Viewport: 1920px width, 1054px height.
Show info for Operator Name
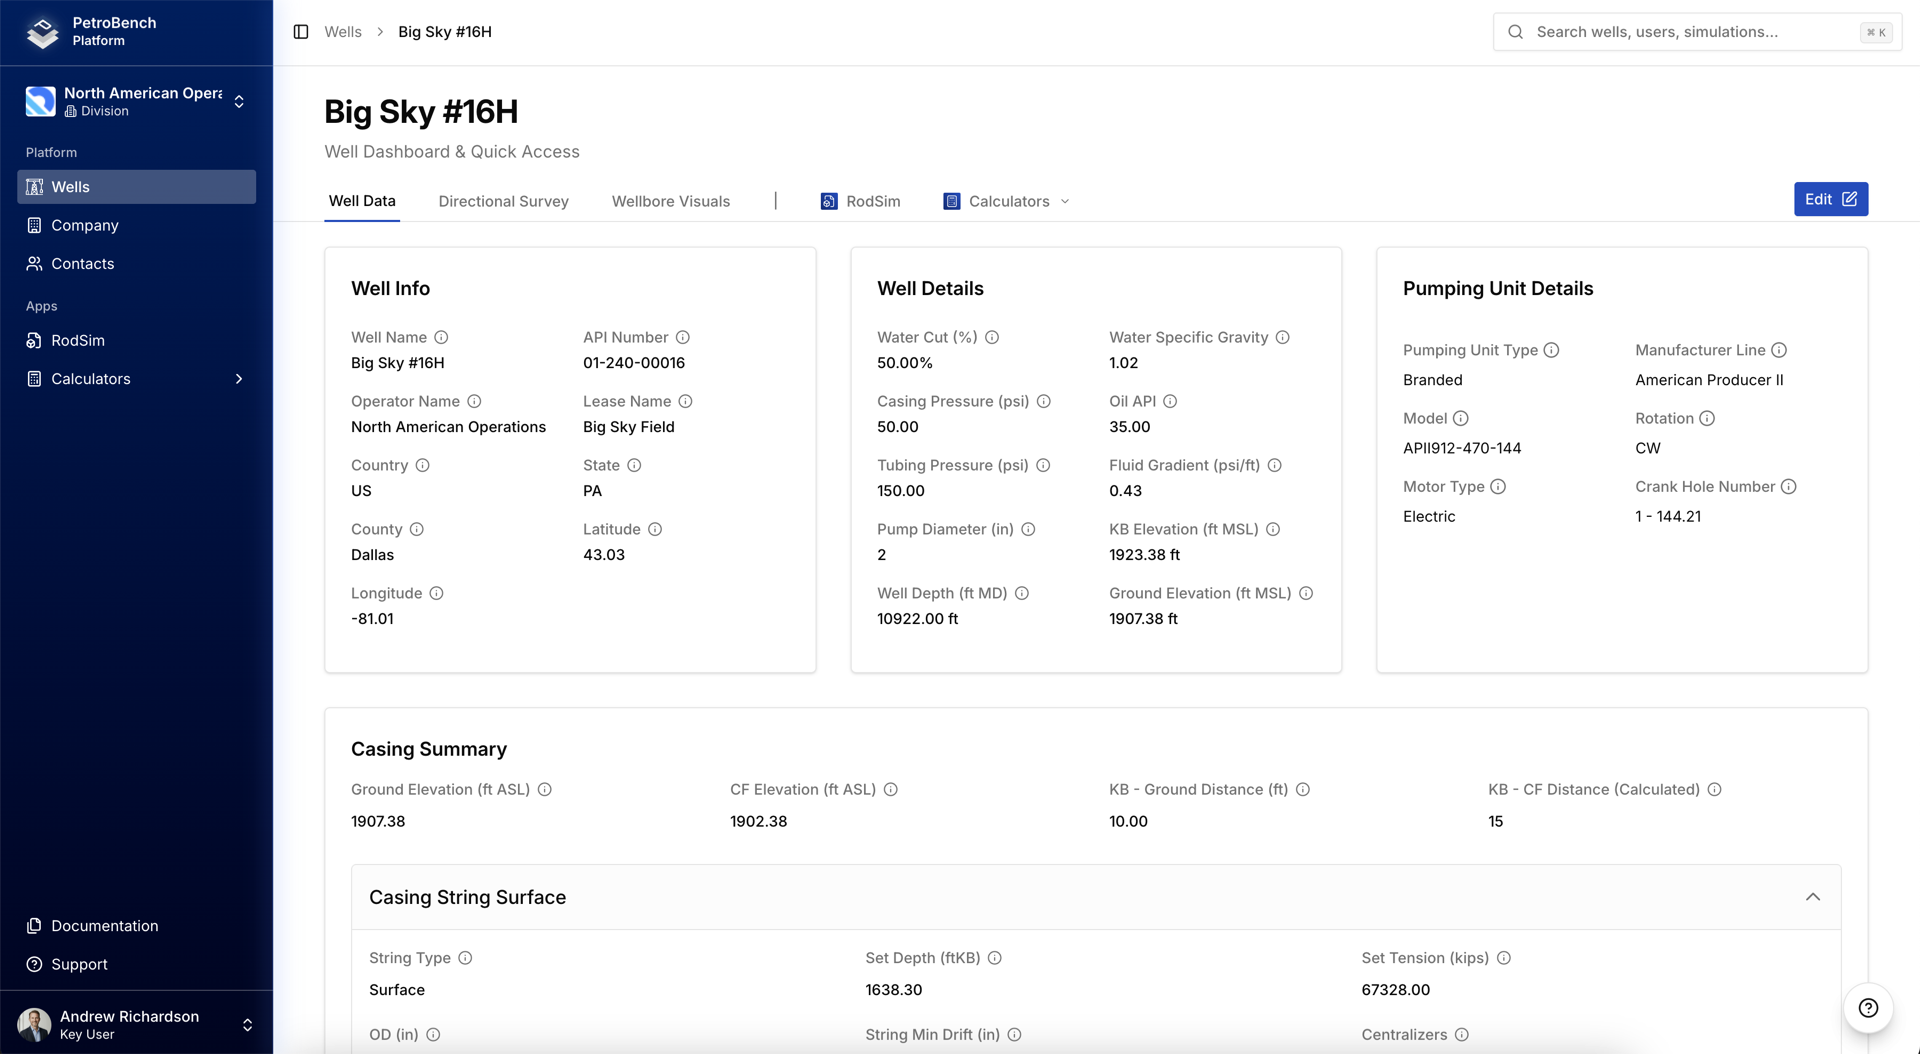click(x=474, y=402)
